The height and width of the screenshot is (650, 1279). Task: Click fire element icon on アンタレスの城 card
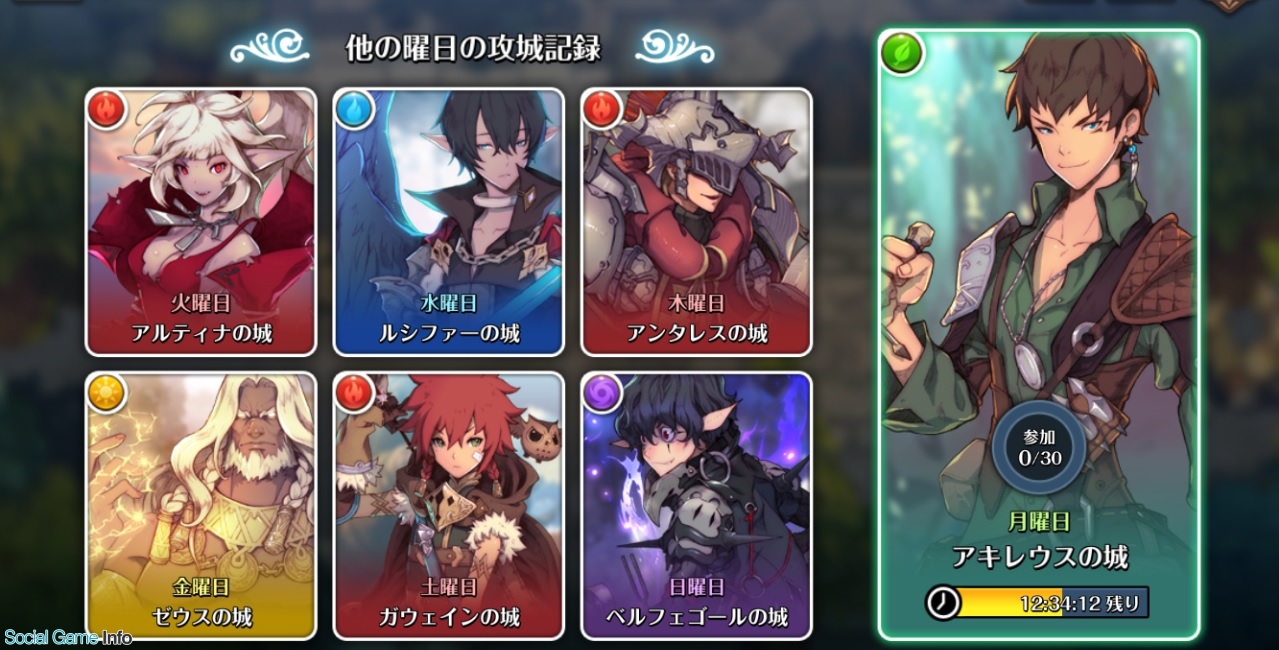point(601,109)
